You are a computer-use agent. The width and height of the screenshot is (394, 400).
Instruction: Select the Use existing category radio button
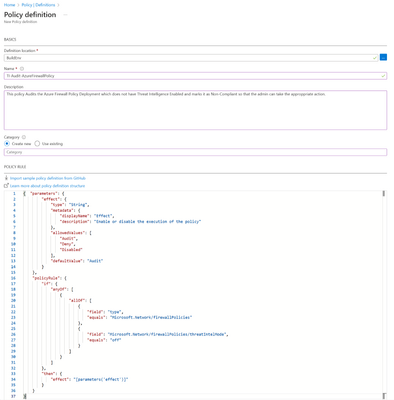point(37,144)
